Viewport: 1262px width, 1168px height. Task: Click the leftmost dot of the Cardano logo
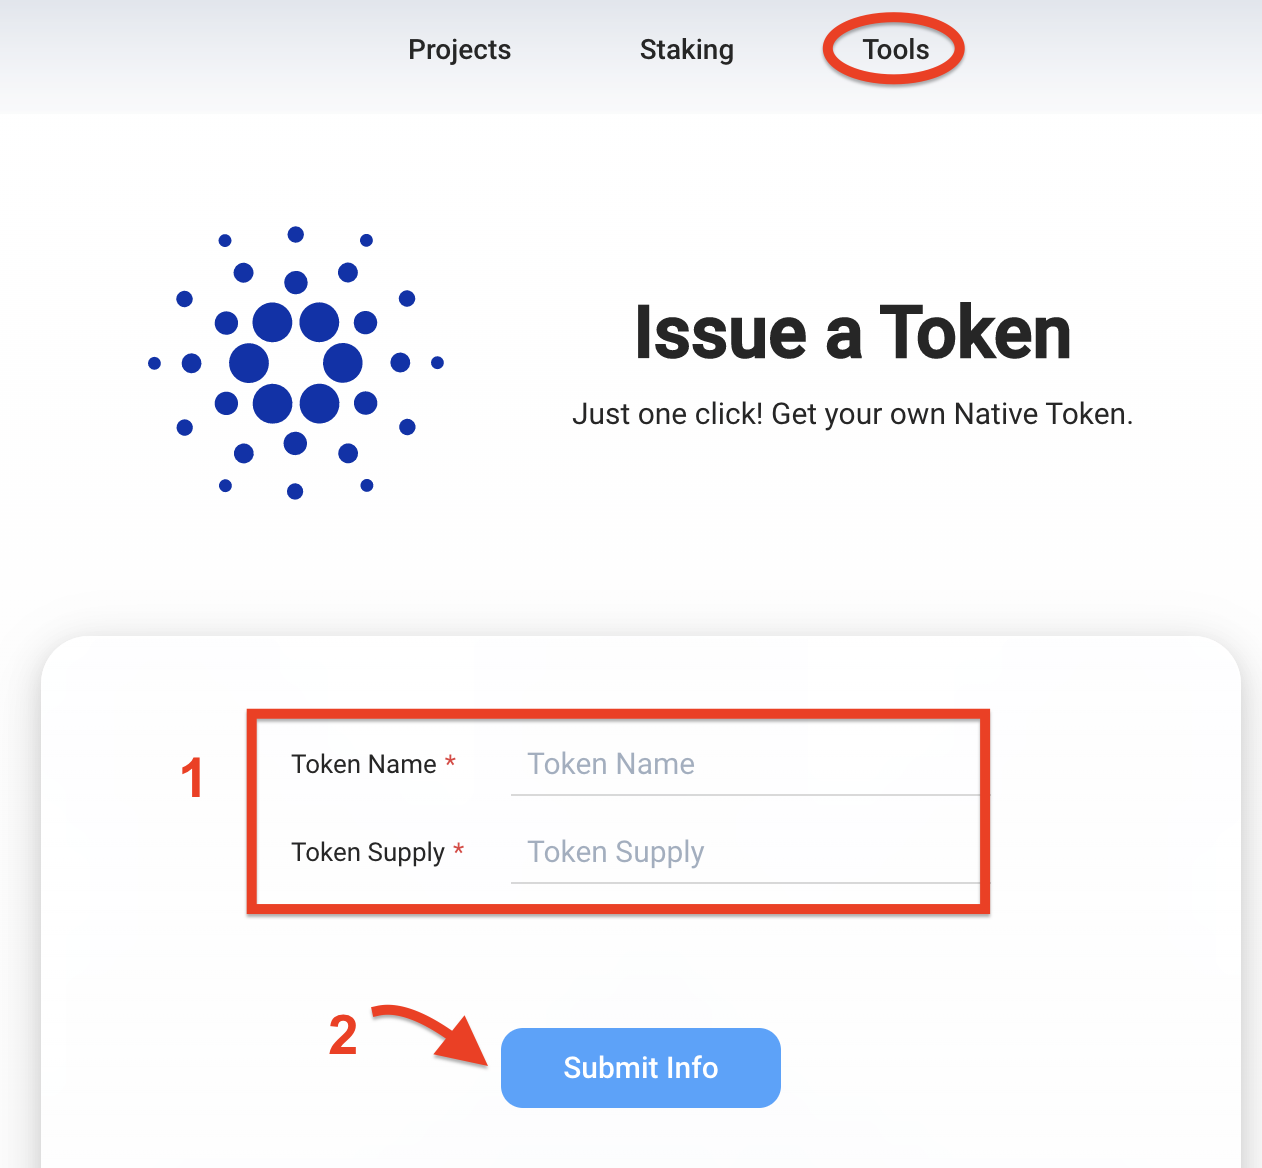[154, 363]
